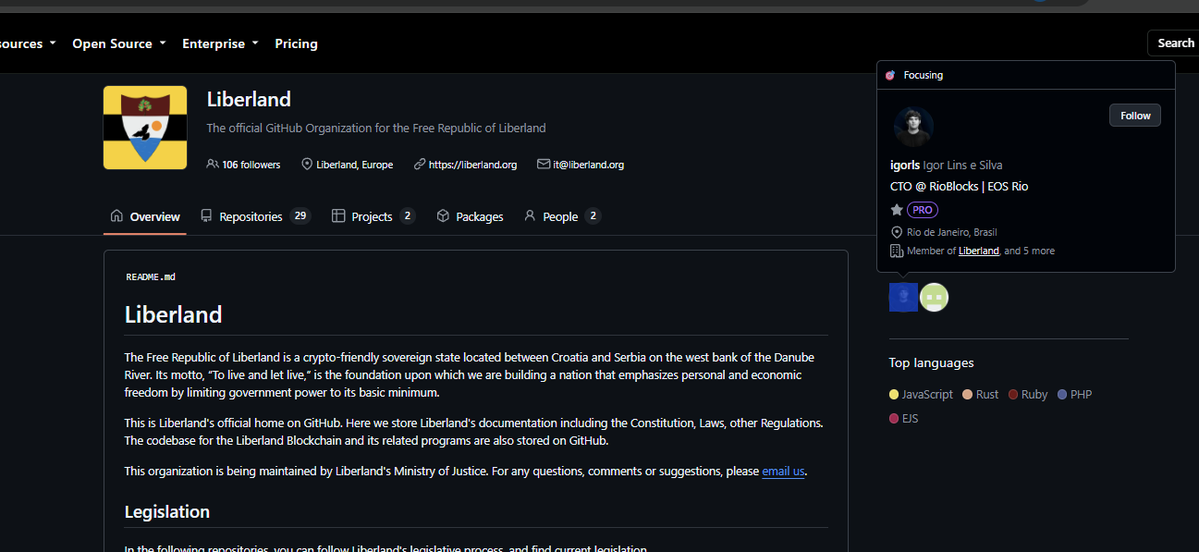
Task: Click the README.md file label
Action: coord(151,277)
